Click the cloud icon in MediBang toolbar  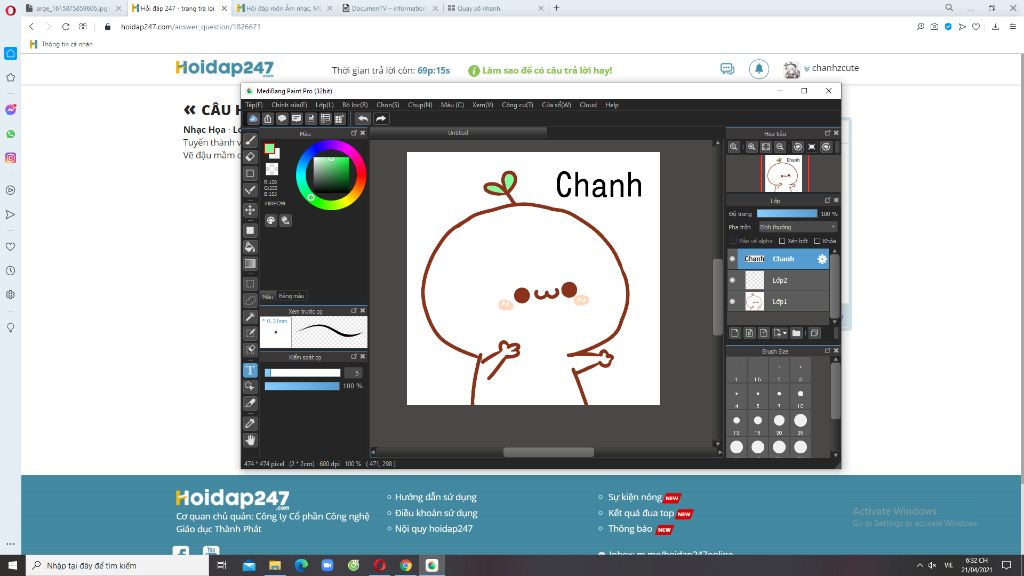point(253,118)
